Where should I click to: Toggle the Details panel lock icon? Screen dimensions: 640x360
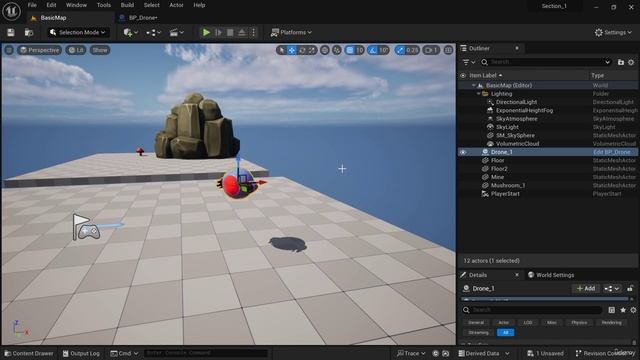tap(630, 289)
